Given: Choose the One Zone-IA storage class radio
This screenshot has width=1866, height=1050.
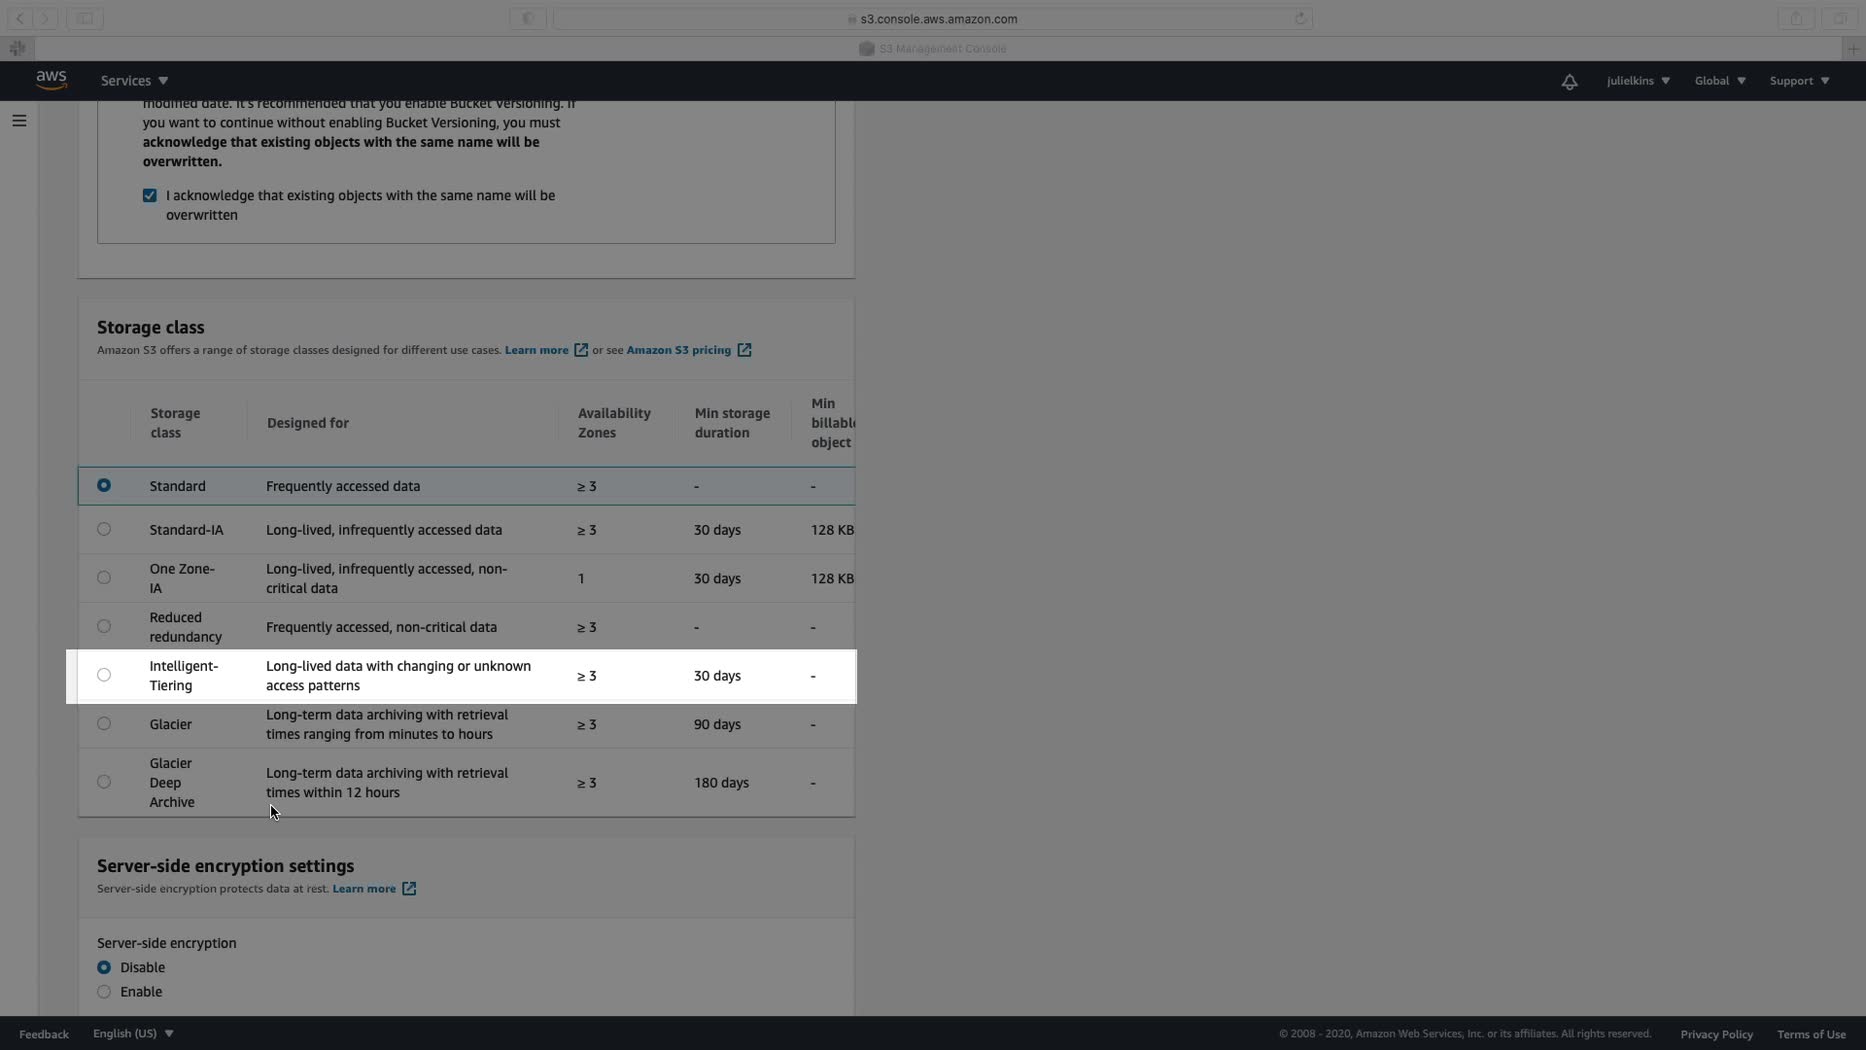Looking at the screenshot, I should pos(104,578).
